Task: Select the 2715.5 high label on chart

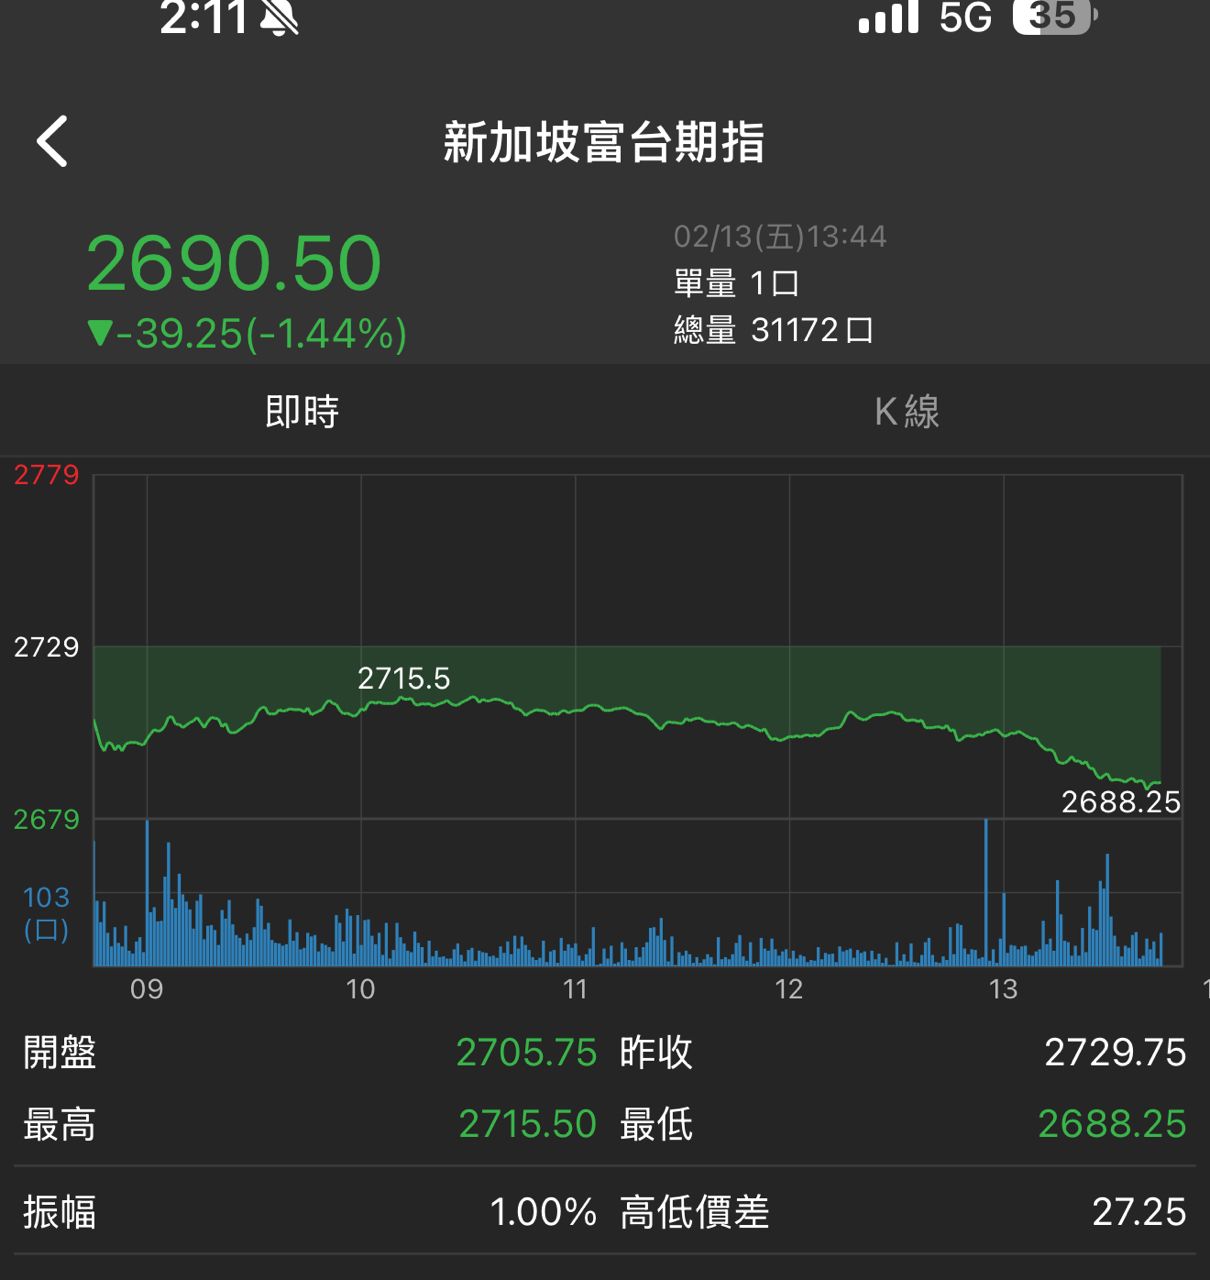Action: click(x=404, y=679)
